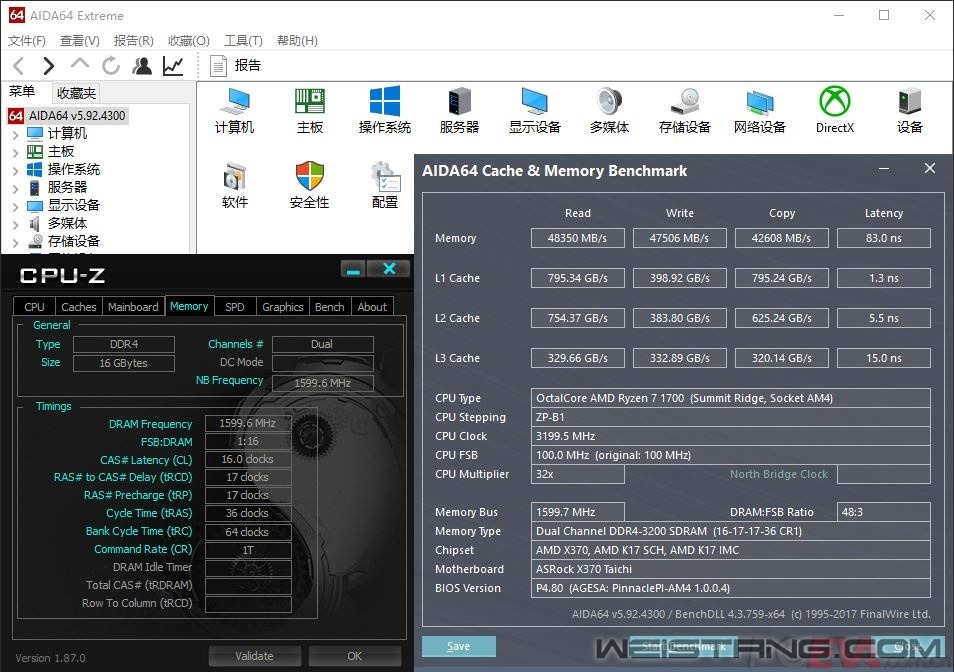
Task: Expand the 显示设备 tree node arrow
Action: click(x=16, y=206)
